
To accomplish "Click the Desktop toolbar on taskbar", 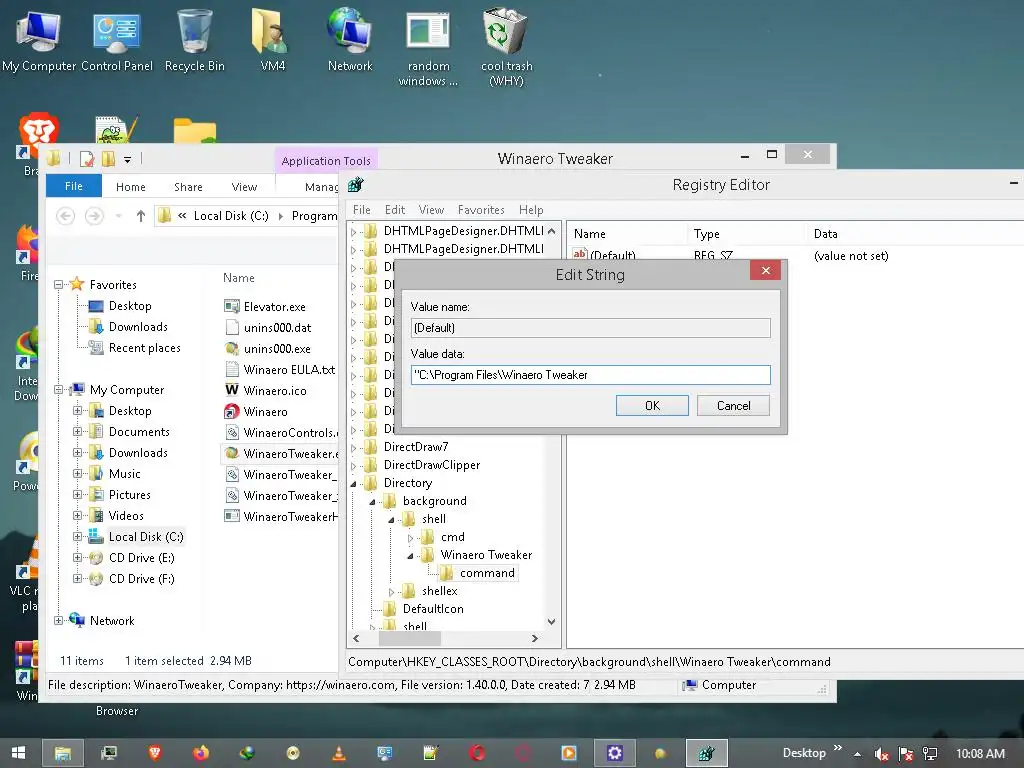I will tap(803, 753).
